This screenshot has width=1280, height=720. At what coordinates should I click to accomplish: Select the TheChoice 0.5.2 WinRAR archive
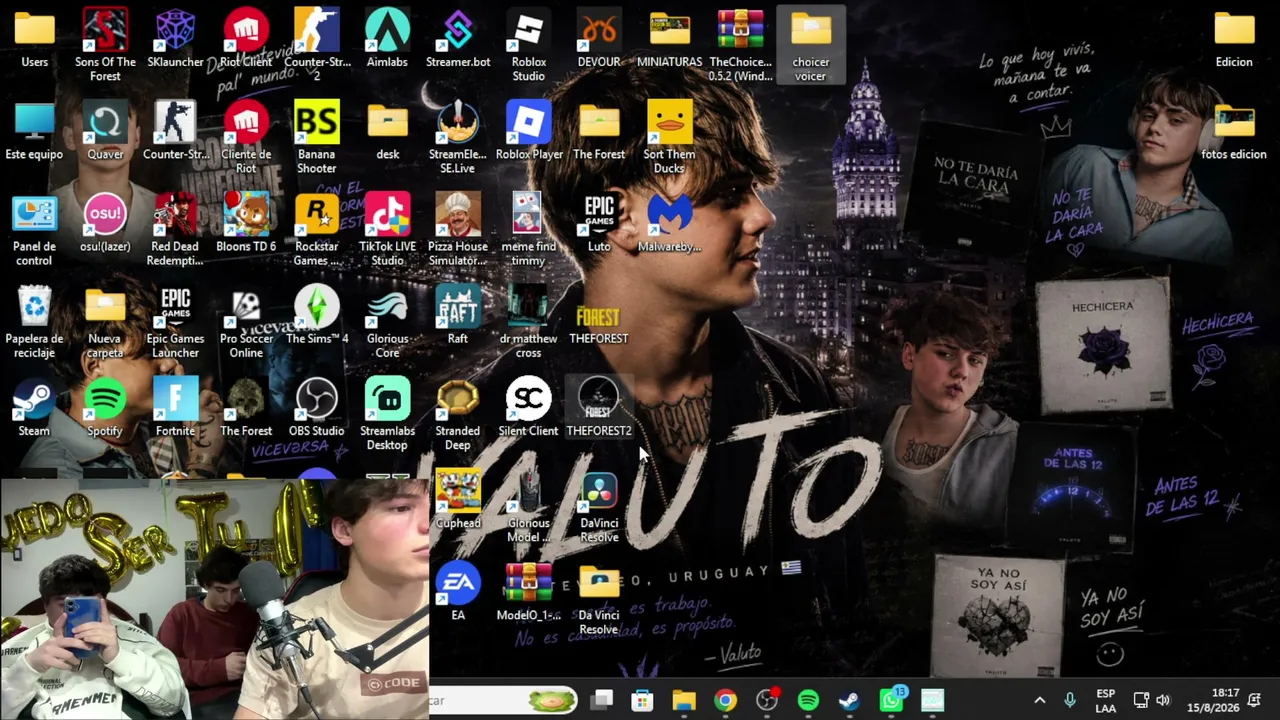[x=740, y=45]
